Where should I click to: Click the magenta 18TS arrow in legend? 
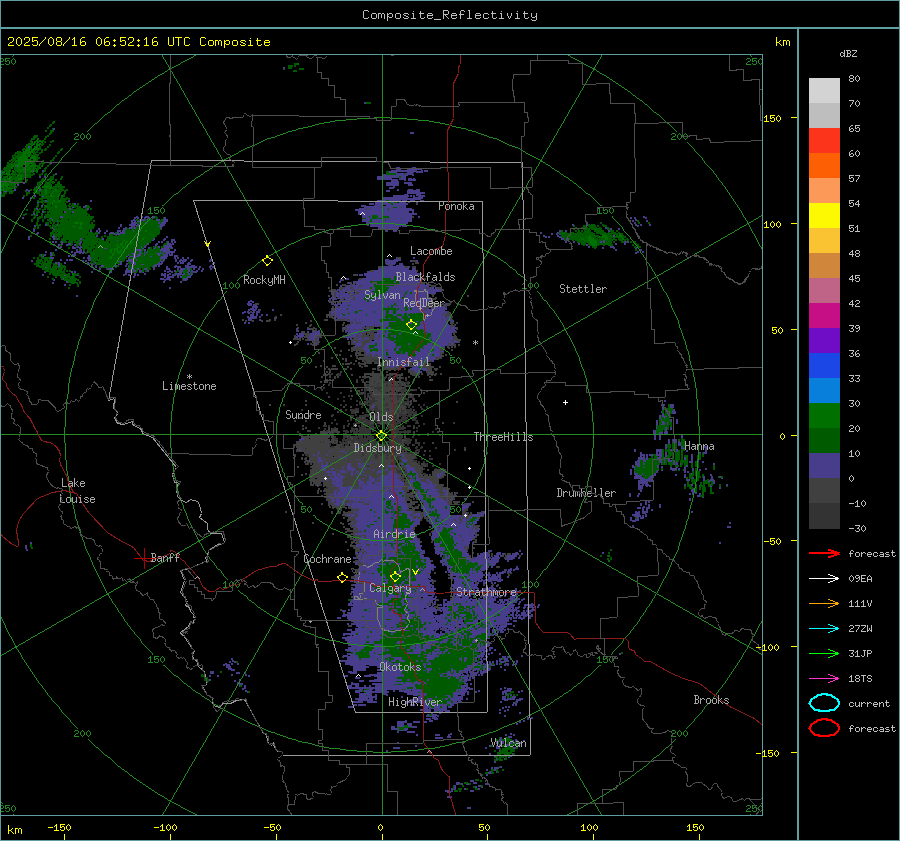pyautogui.click(x=824, y=679)
